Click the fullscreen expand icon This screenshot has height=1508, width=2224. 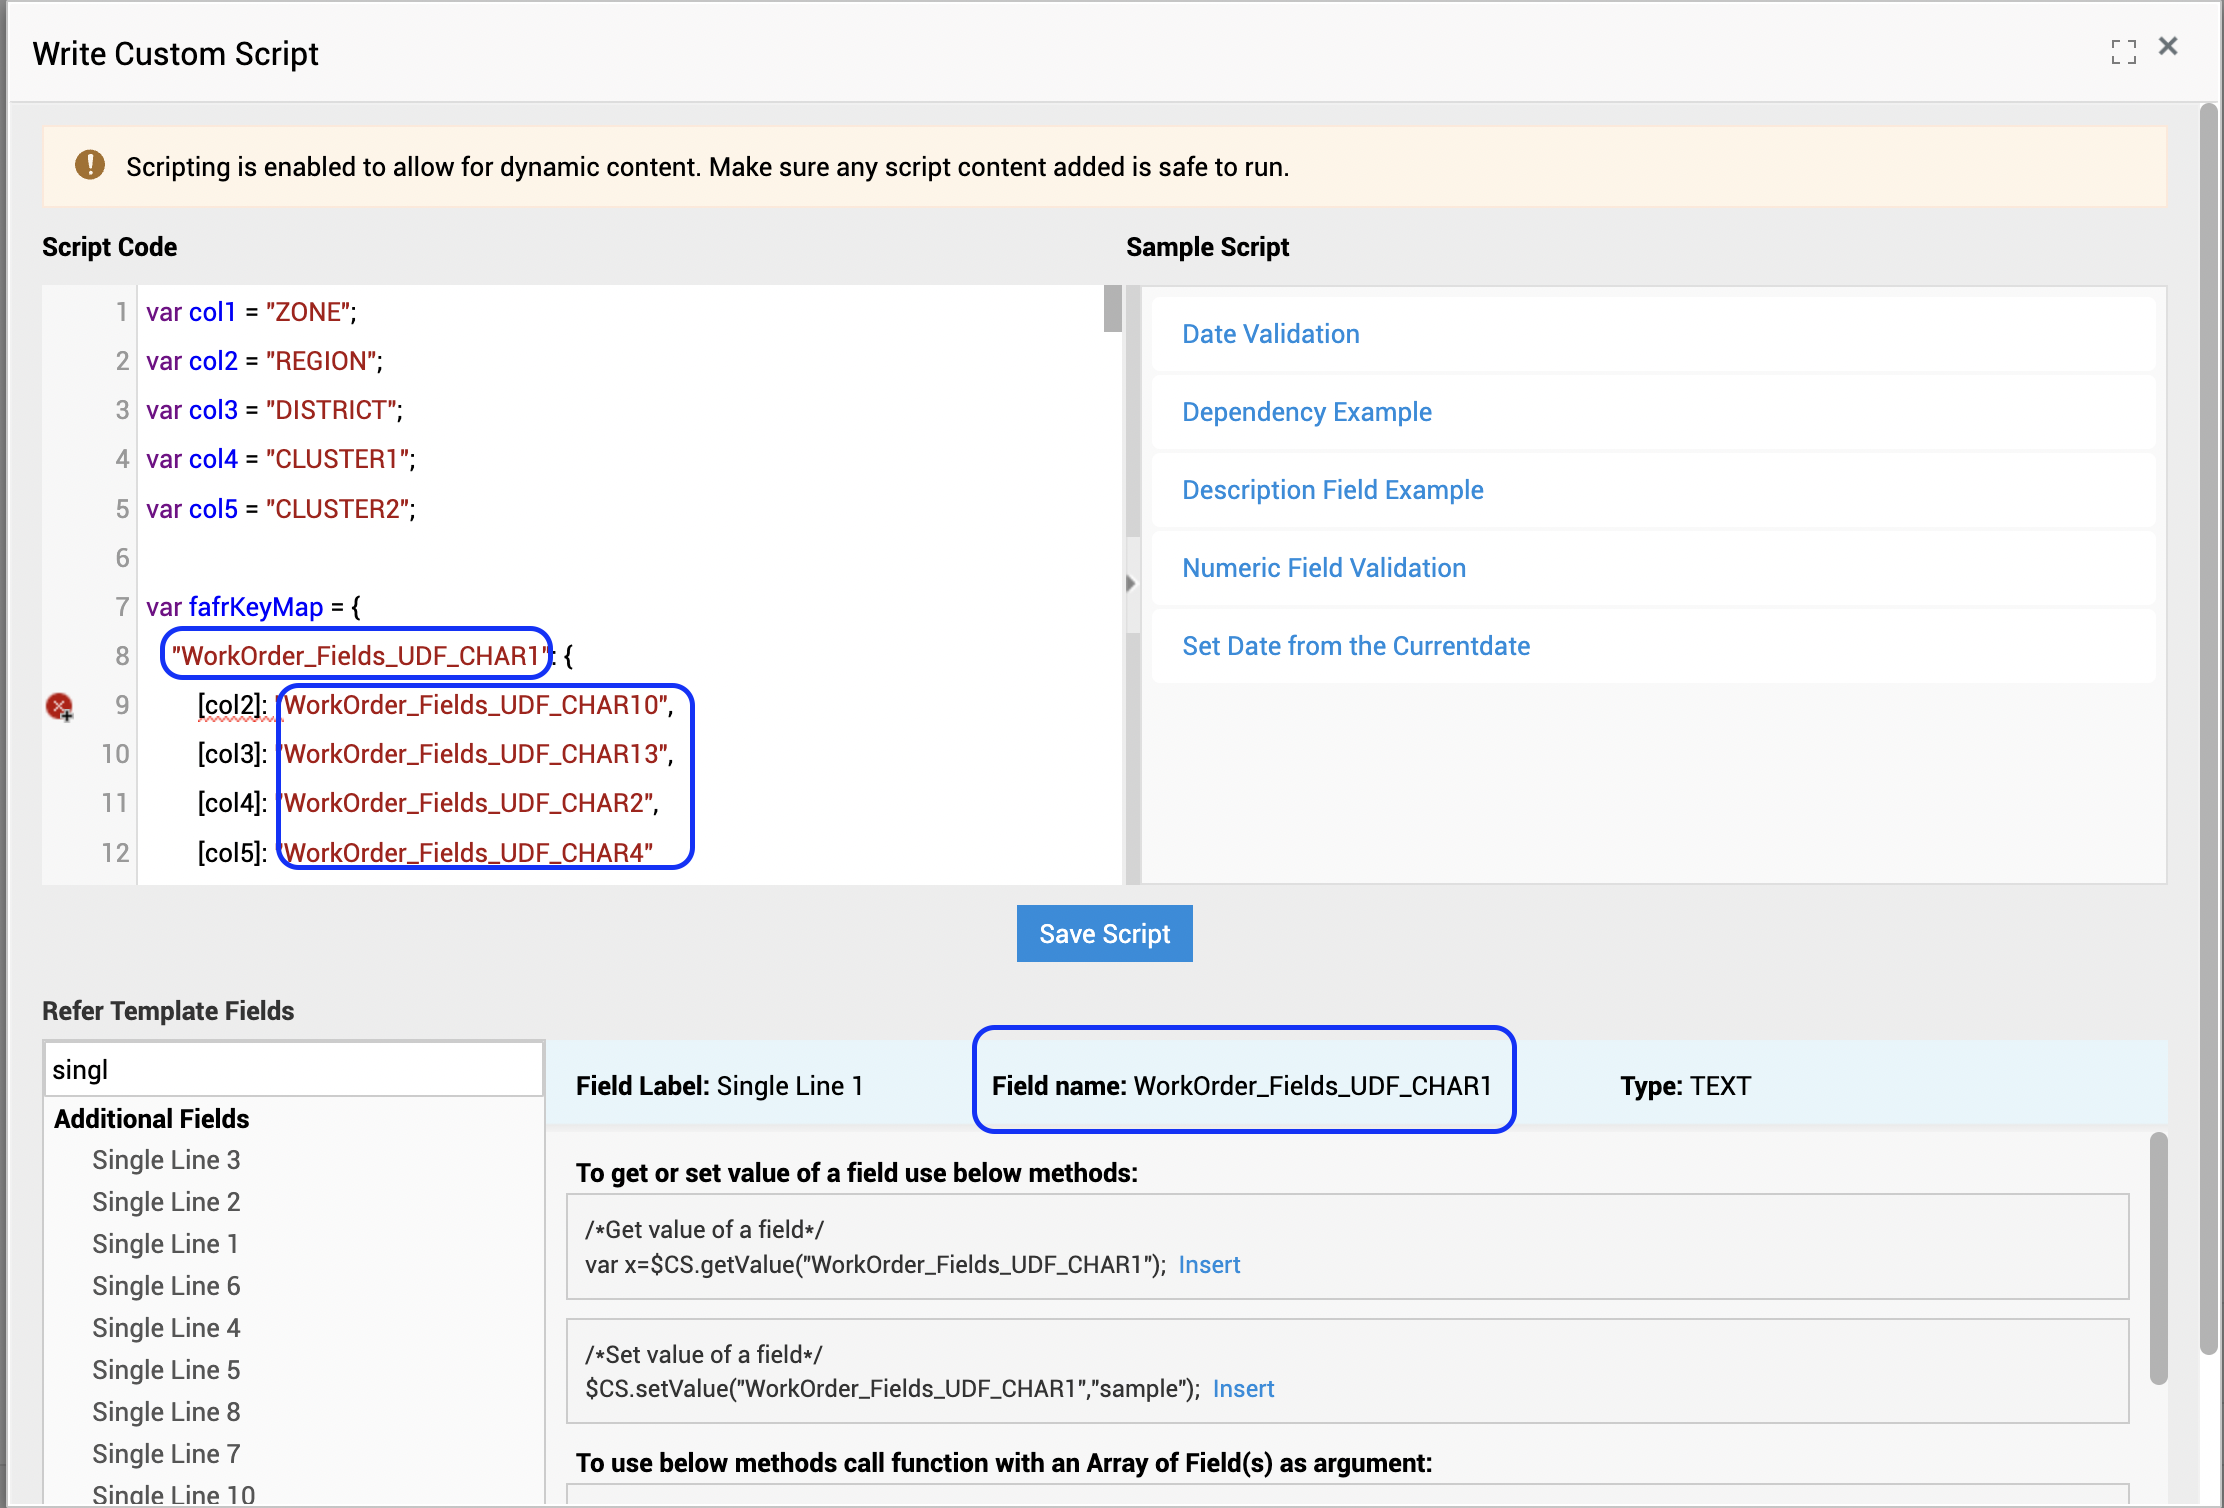coord(2123,51)
